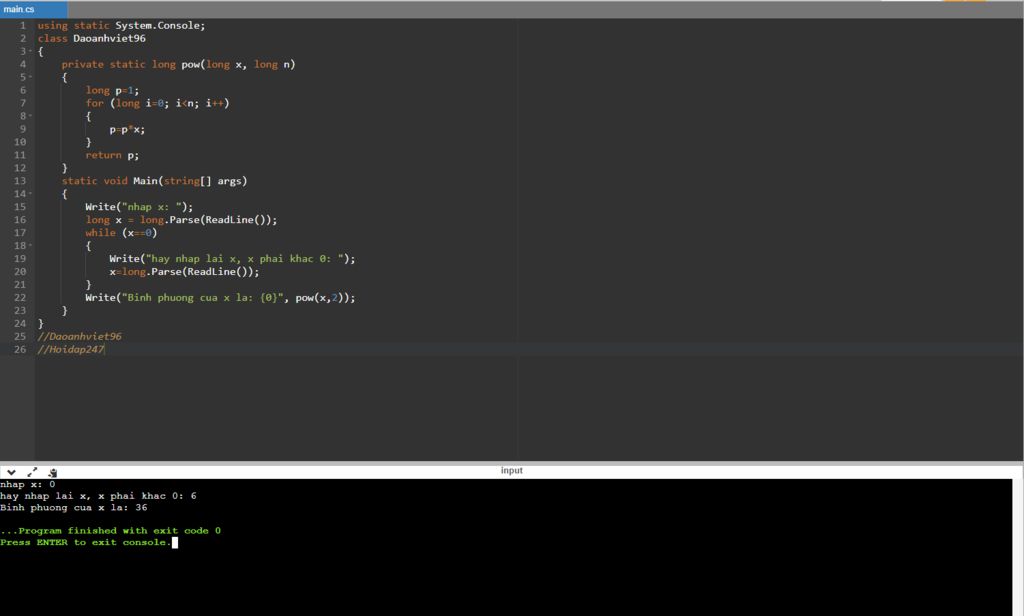The width and height of the screenshot is (1024, 616).
Task: Click the Write("nhap x: ") statement
Action: [x=139, y=207]
